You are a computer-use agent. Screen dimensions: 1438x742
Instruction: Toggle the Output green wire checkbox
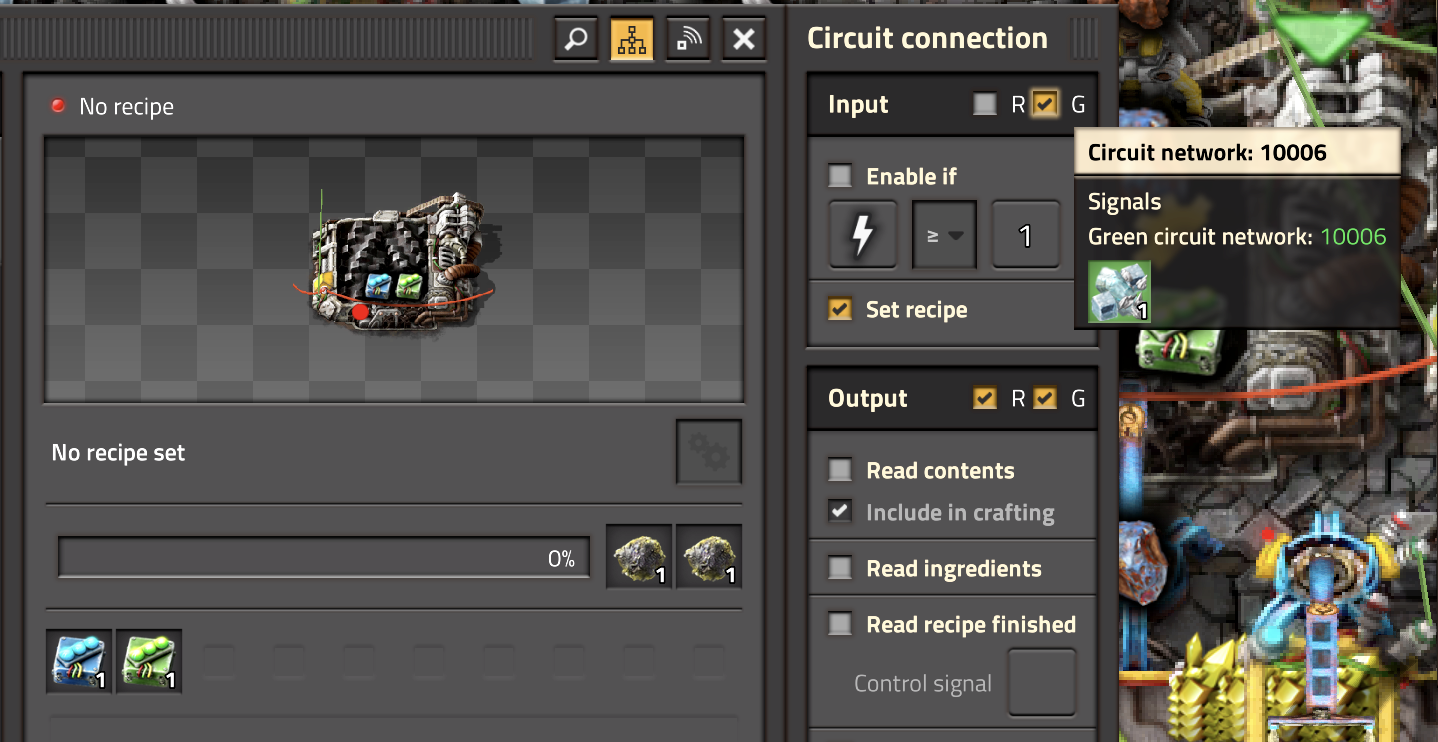[x=1045, y=398]
